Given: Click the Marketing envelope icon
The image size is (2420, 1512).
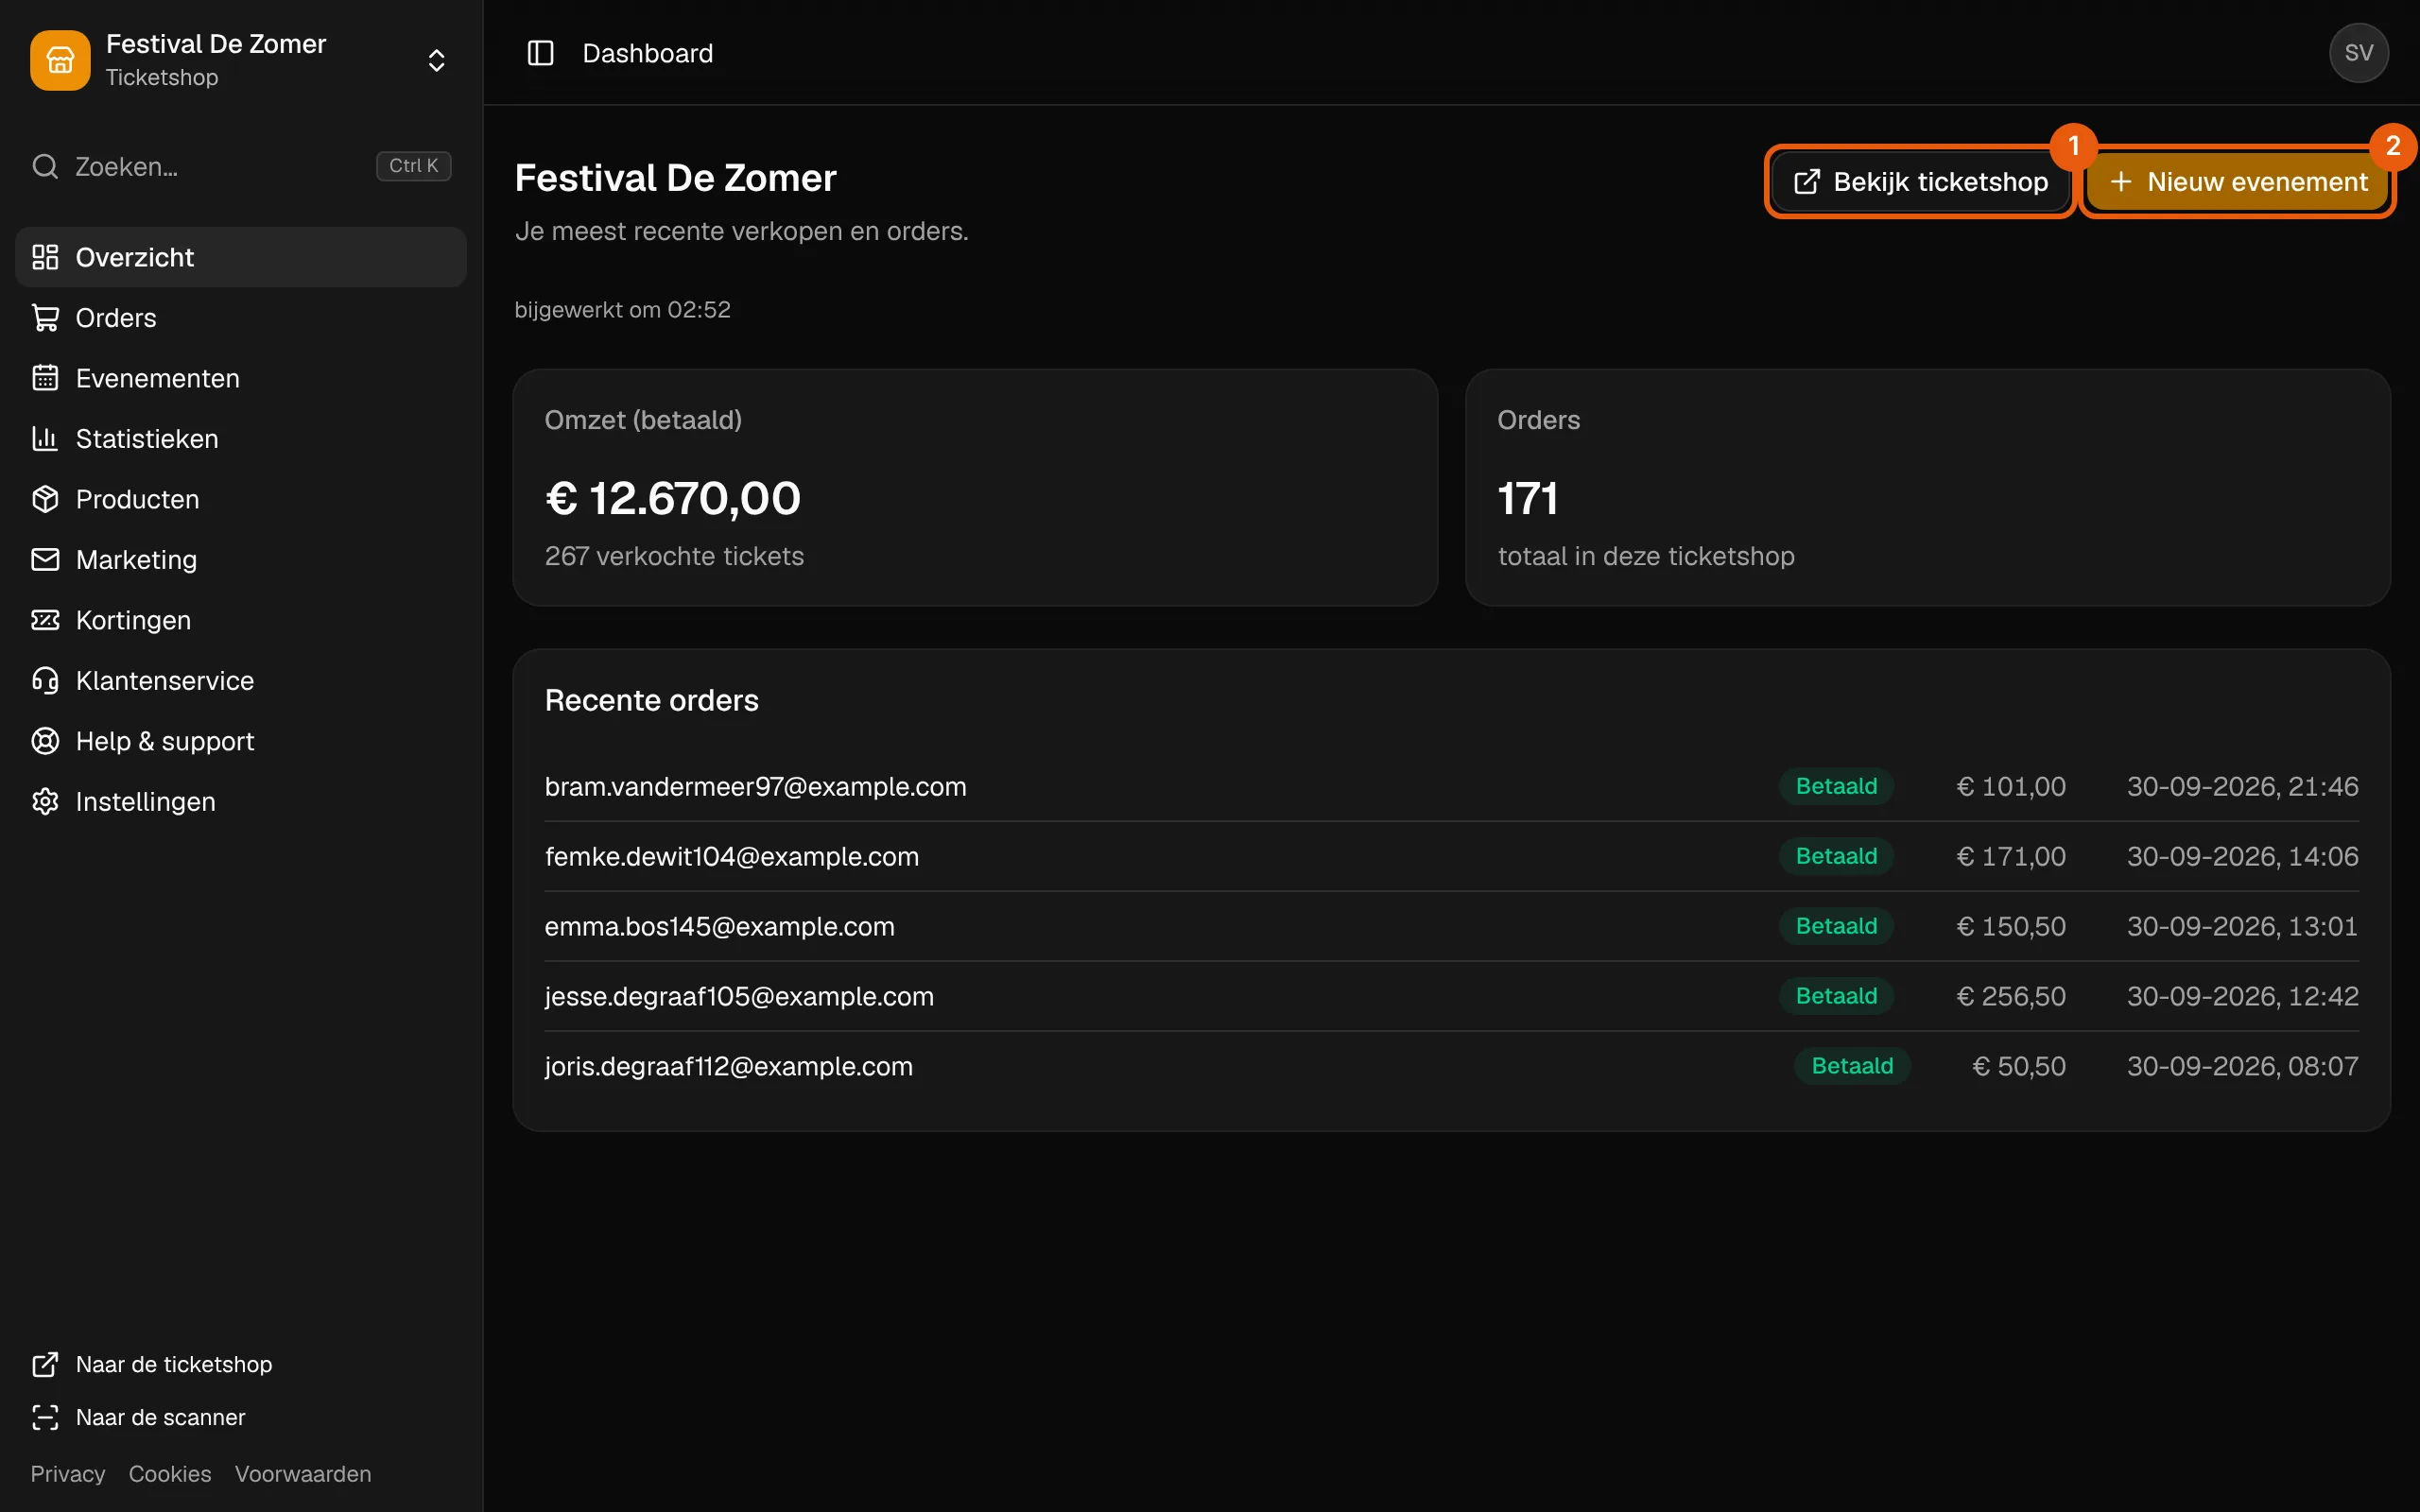Looking at the screenshot, I should (x=45, y=560).
